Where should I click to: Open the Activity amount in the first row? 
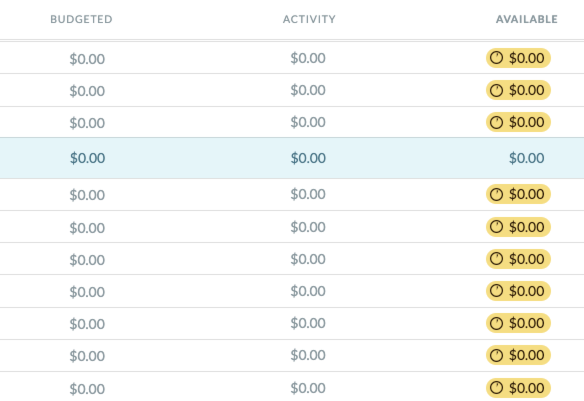click(308, 58)
